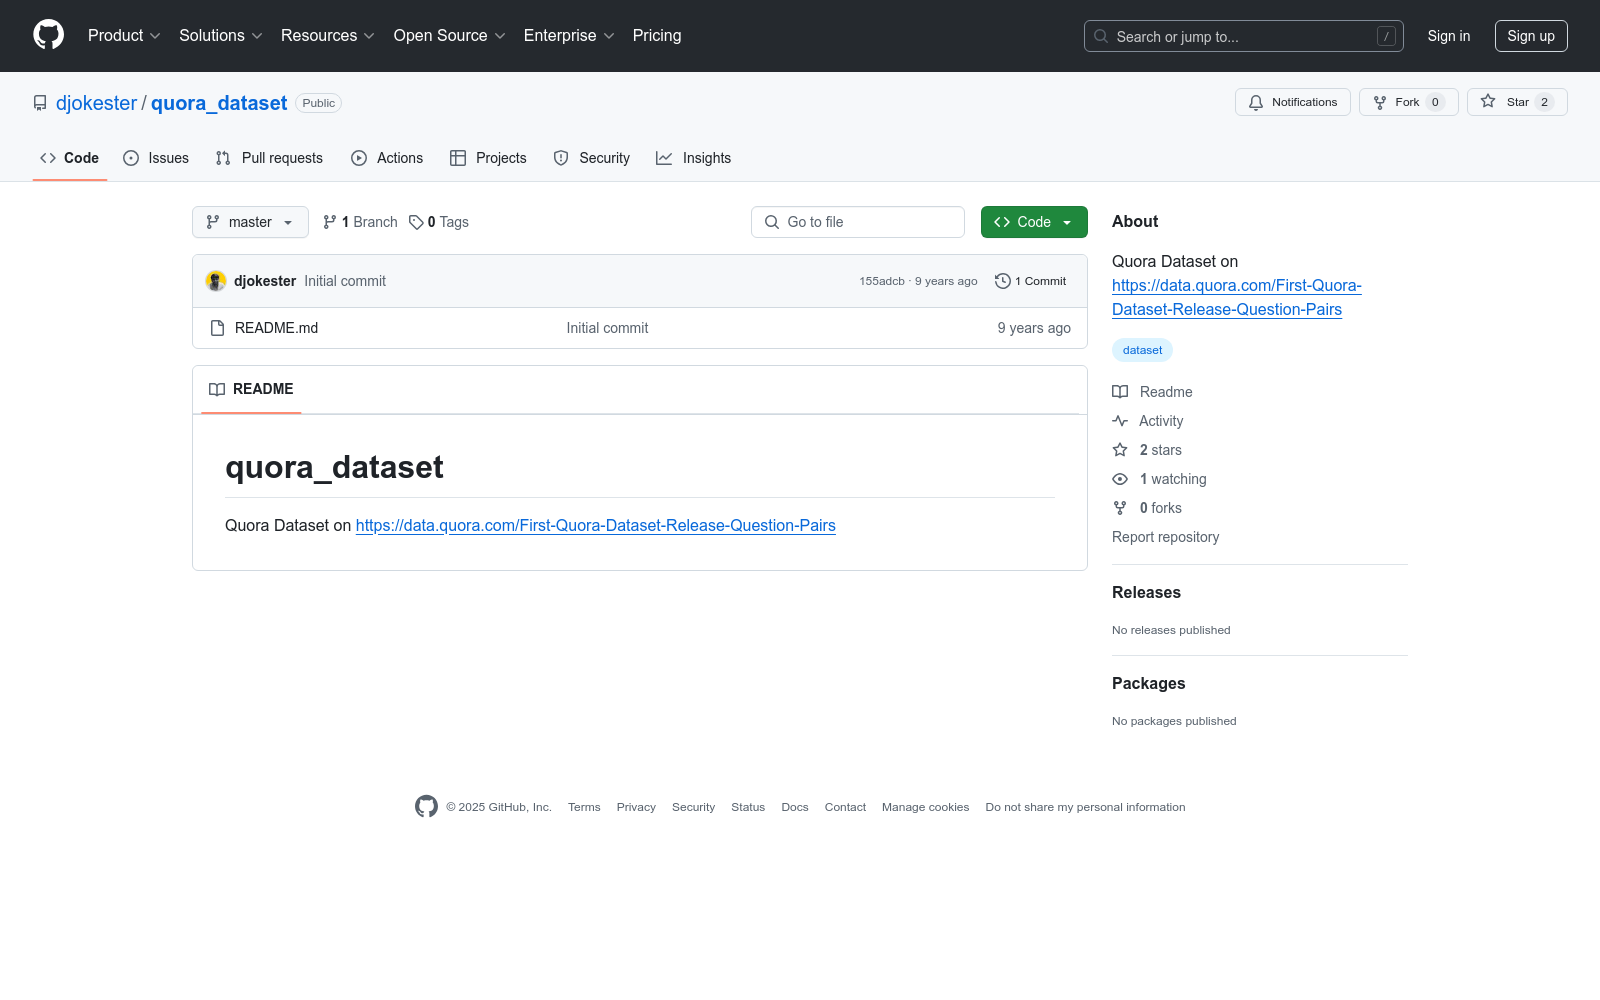Click Report repository link

[1166, 537]
